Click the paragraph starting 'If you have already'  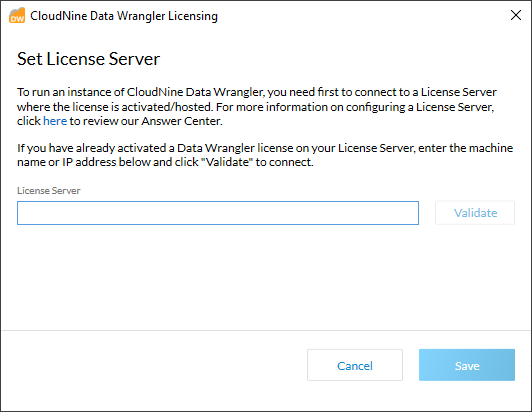pos(265,155)
